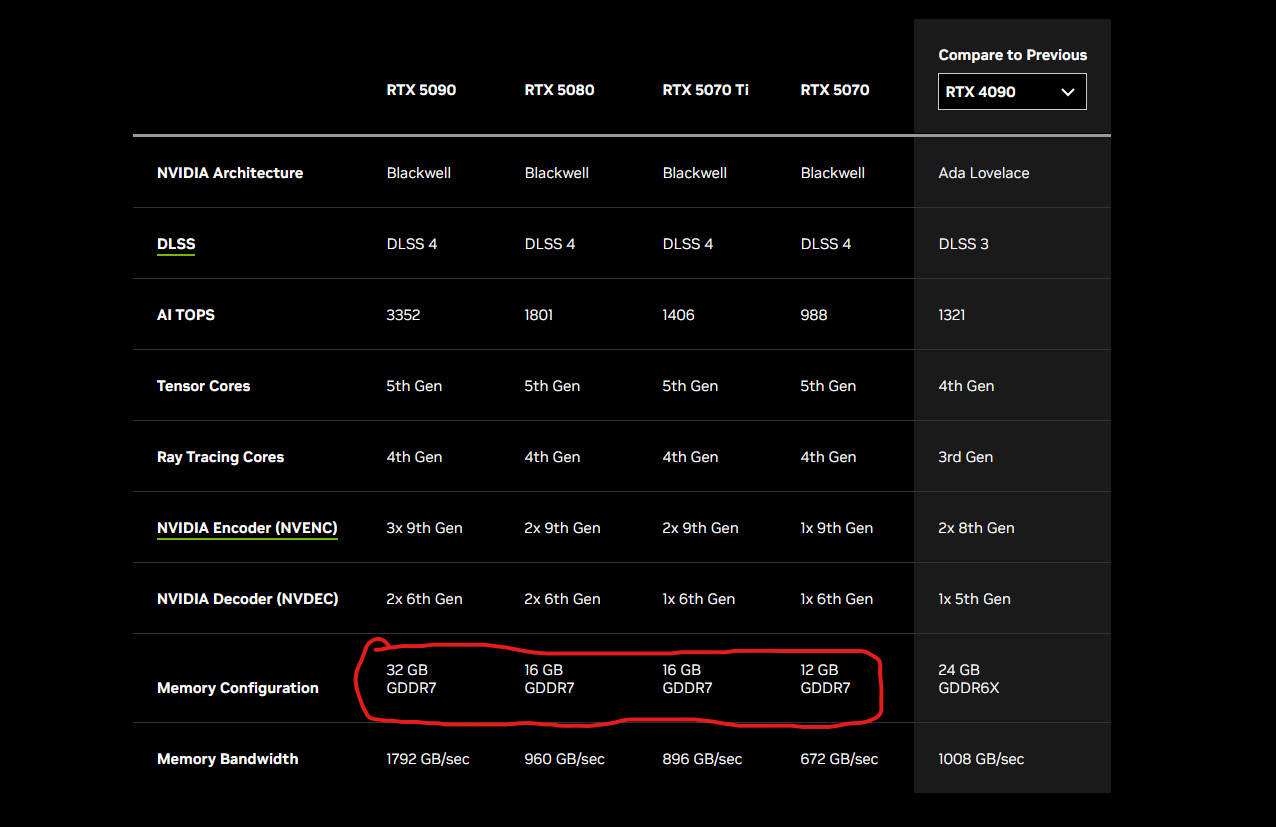Select the Ray Tracing Cores row label
The height and width of the screenshot is (827, 1276).
[x=220, y=457]
